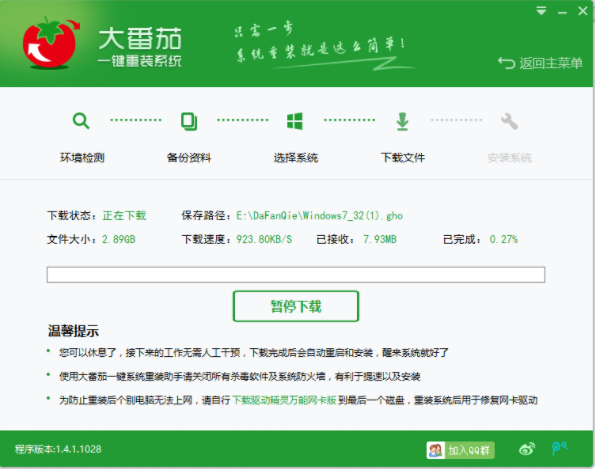Return to main menu via 返回主菜单
The width and height of the screenshot is (595, 469).
(x=540, y=63)
